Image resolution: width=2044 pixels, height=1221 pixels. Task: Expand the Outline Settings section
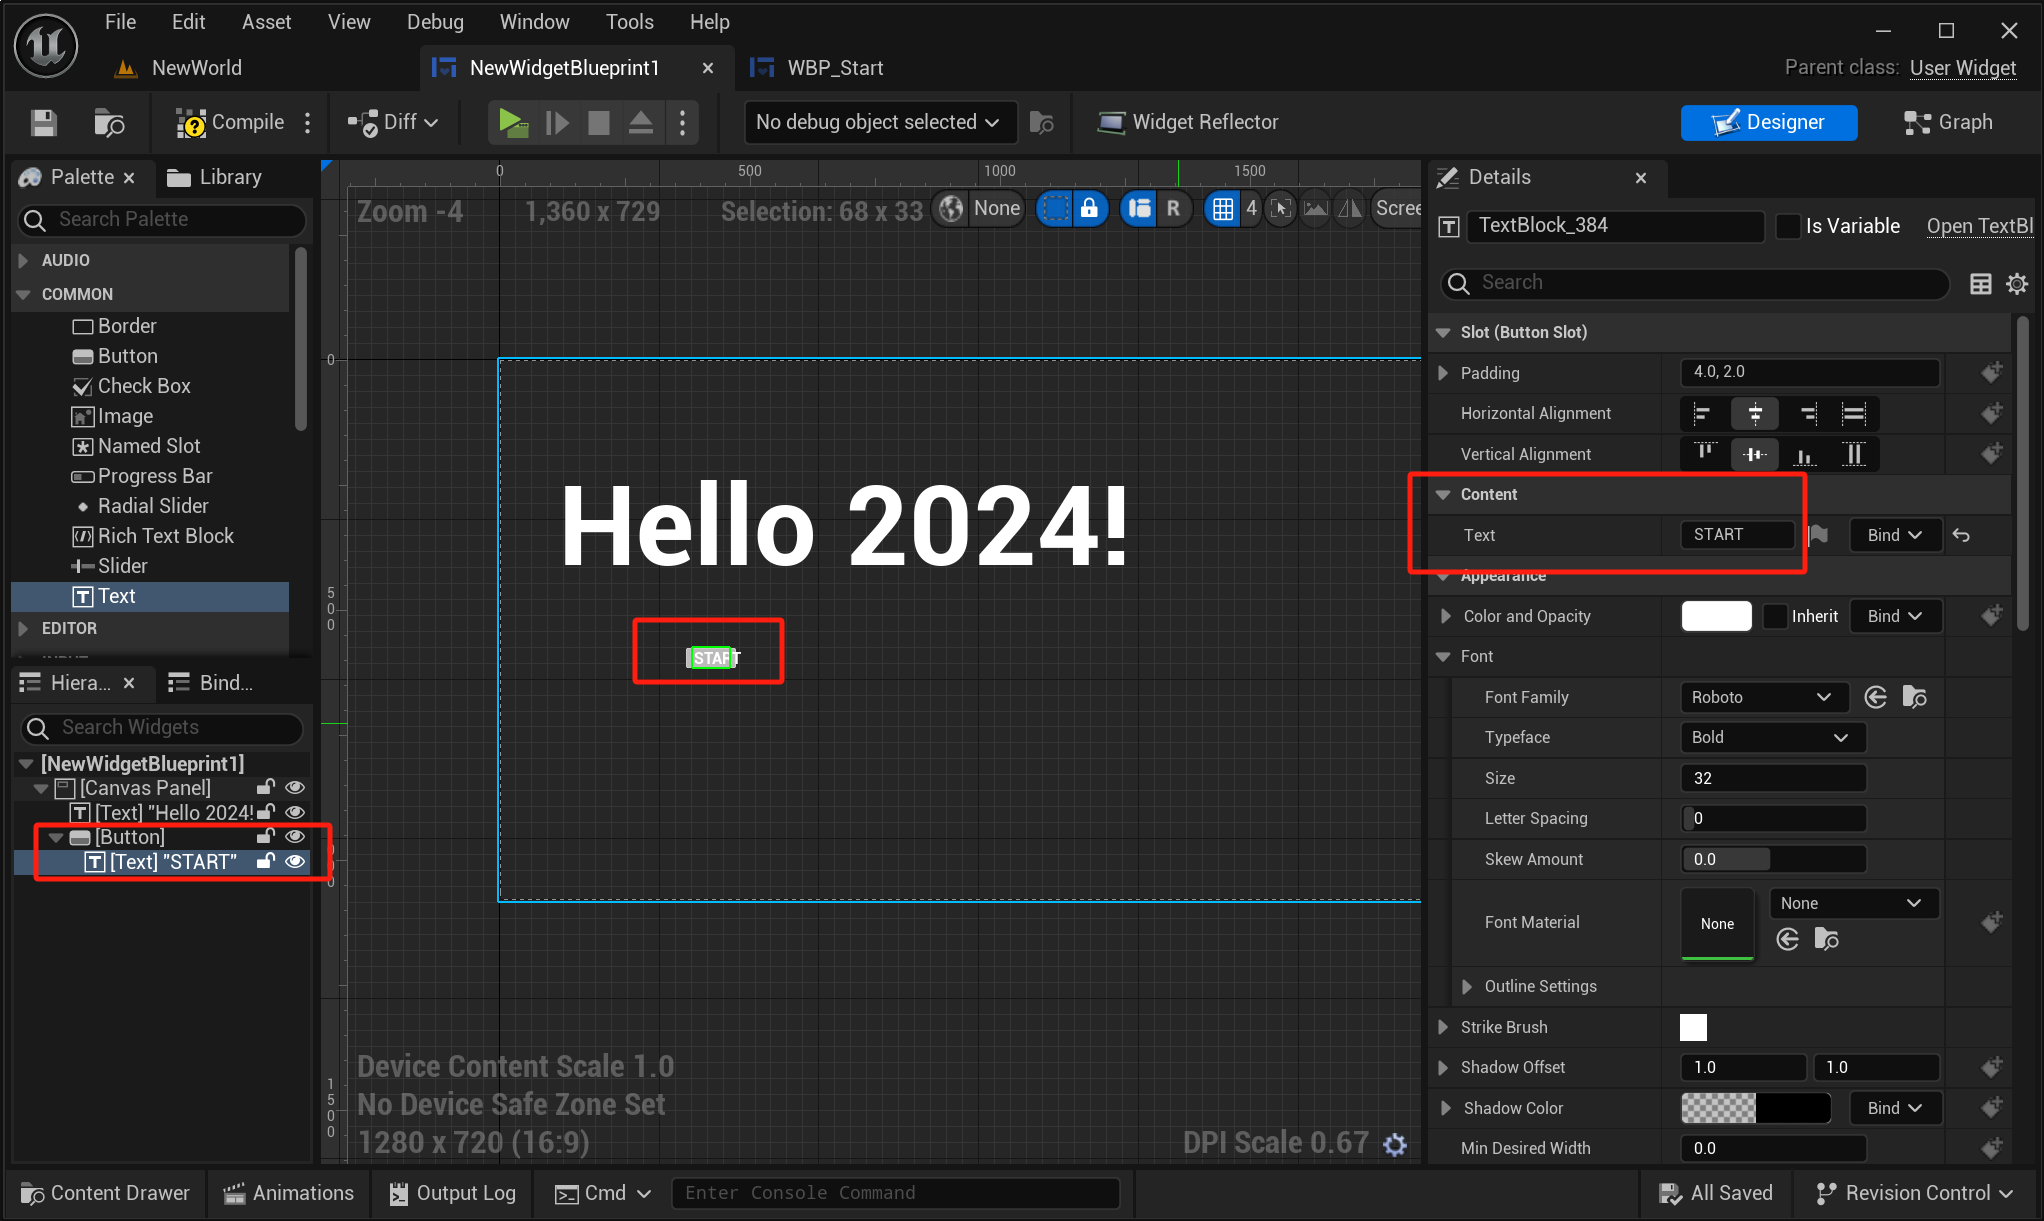coord(1467,987)
